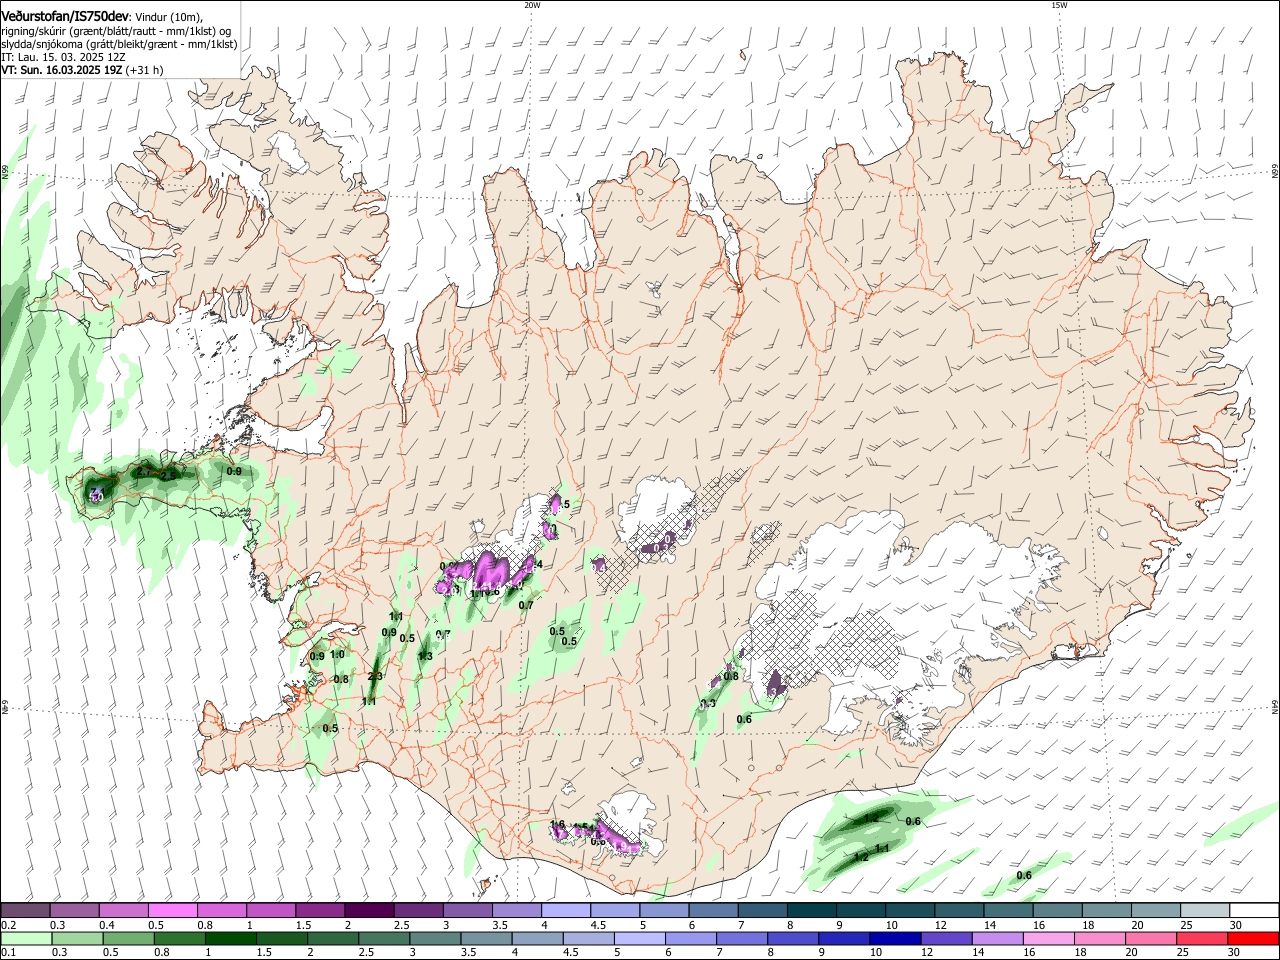Pick the white swatch after 30, upper legend row
The height and width of the screenshot is (960, 1280).
(x=1255, y=911)
